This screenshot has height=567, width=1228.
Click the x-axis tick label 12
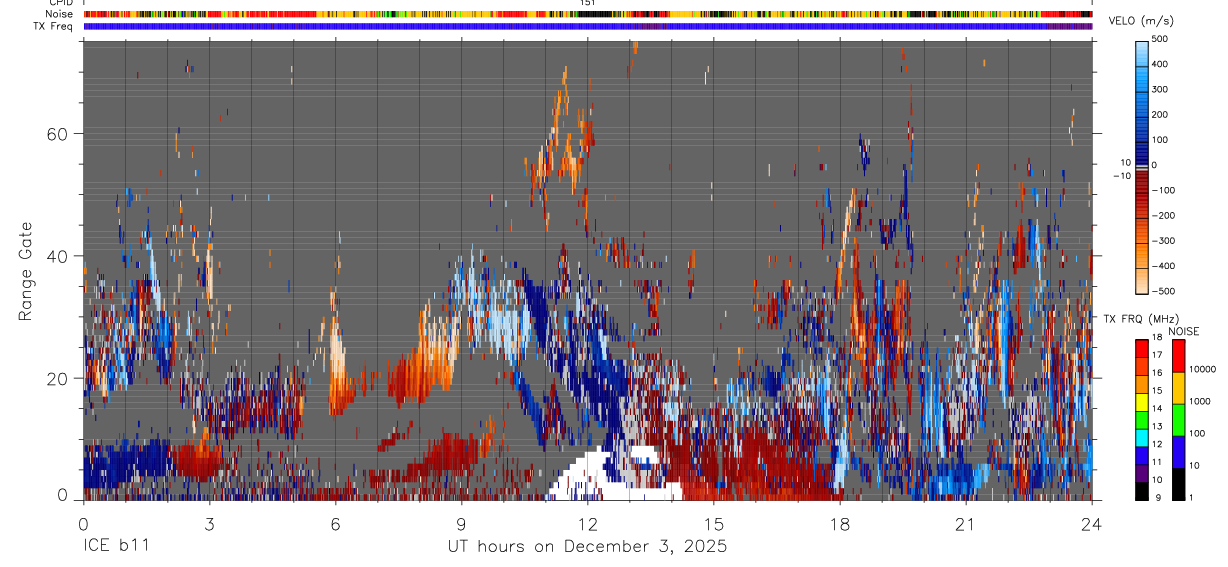588,524
